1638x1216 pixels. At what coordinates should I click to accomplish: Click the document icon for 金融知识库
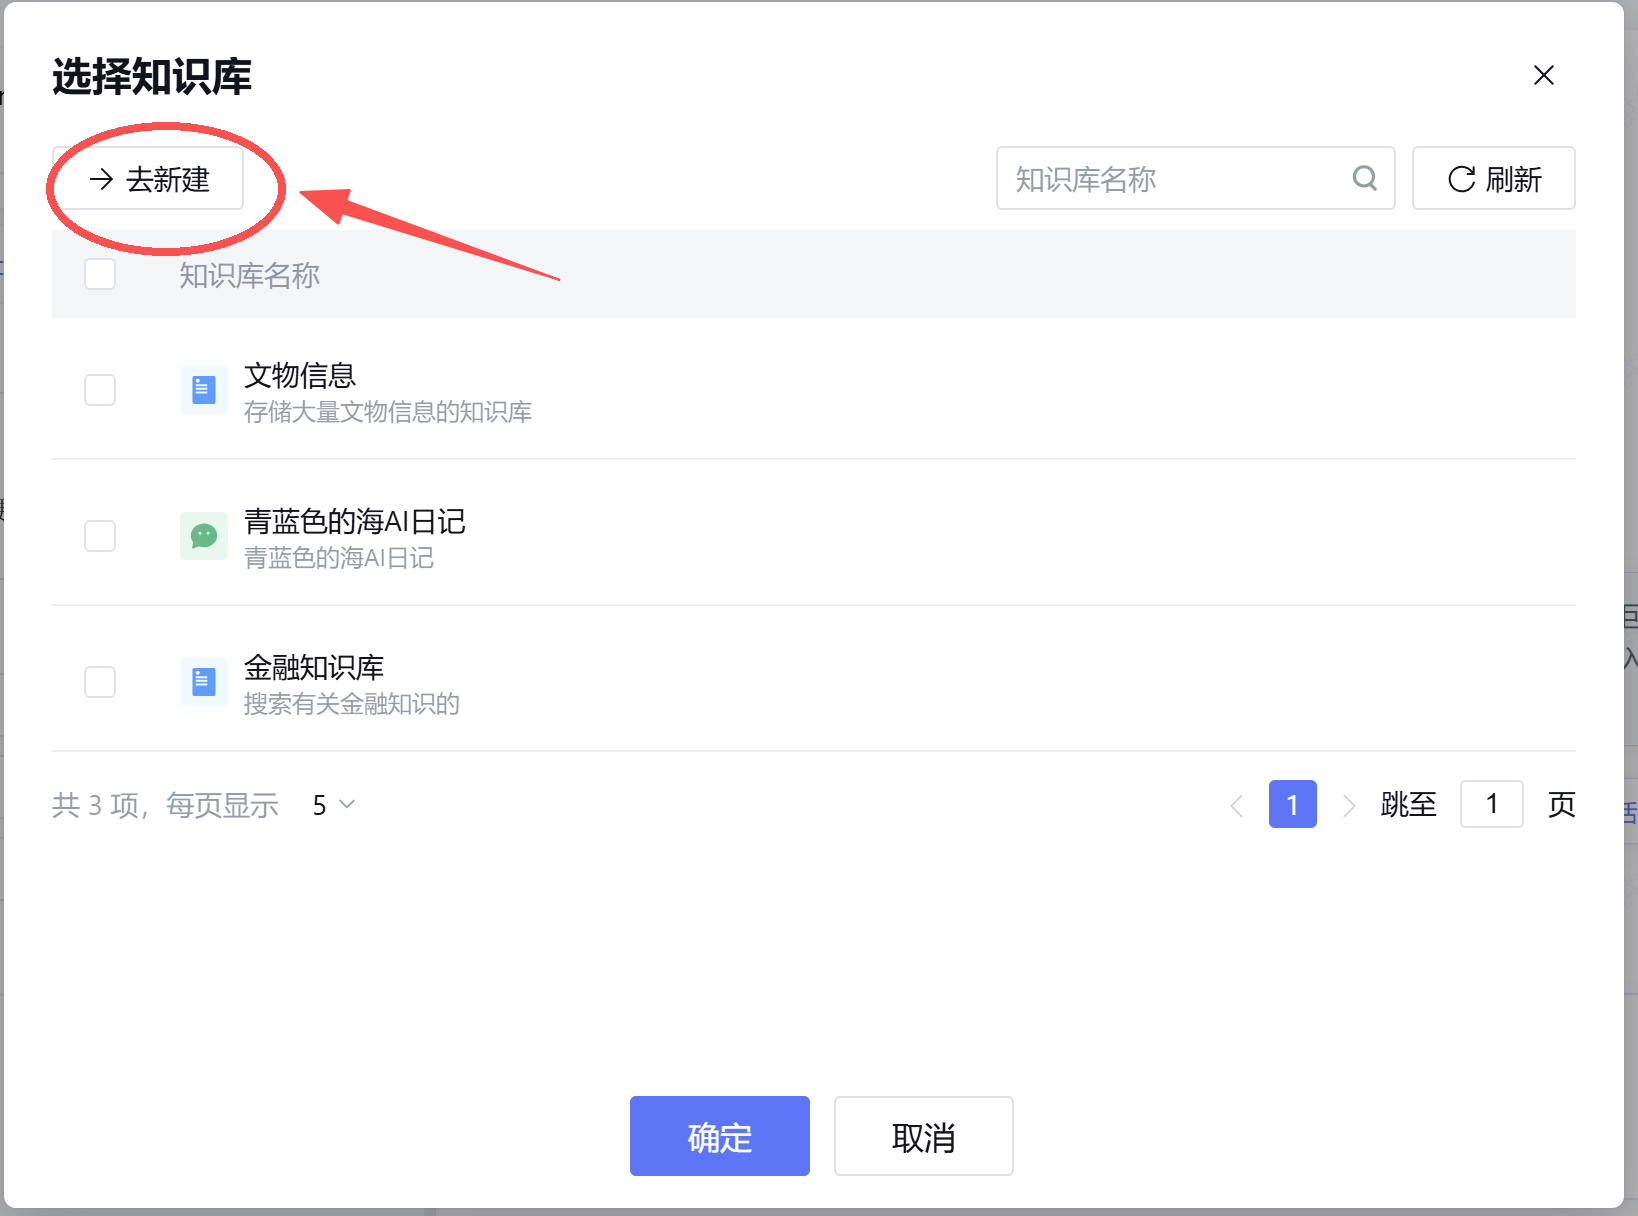(x=203, y=682)
